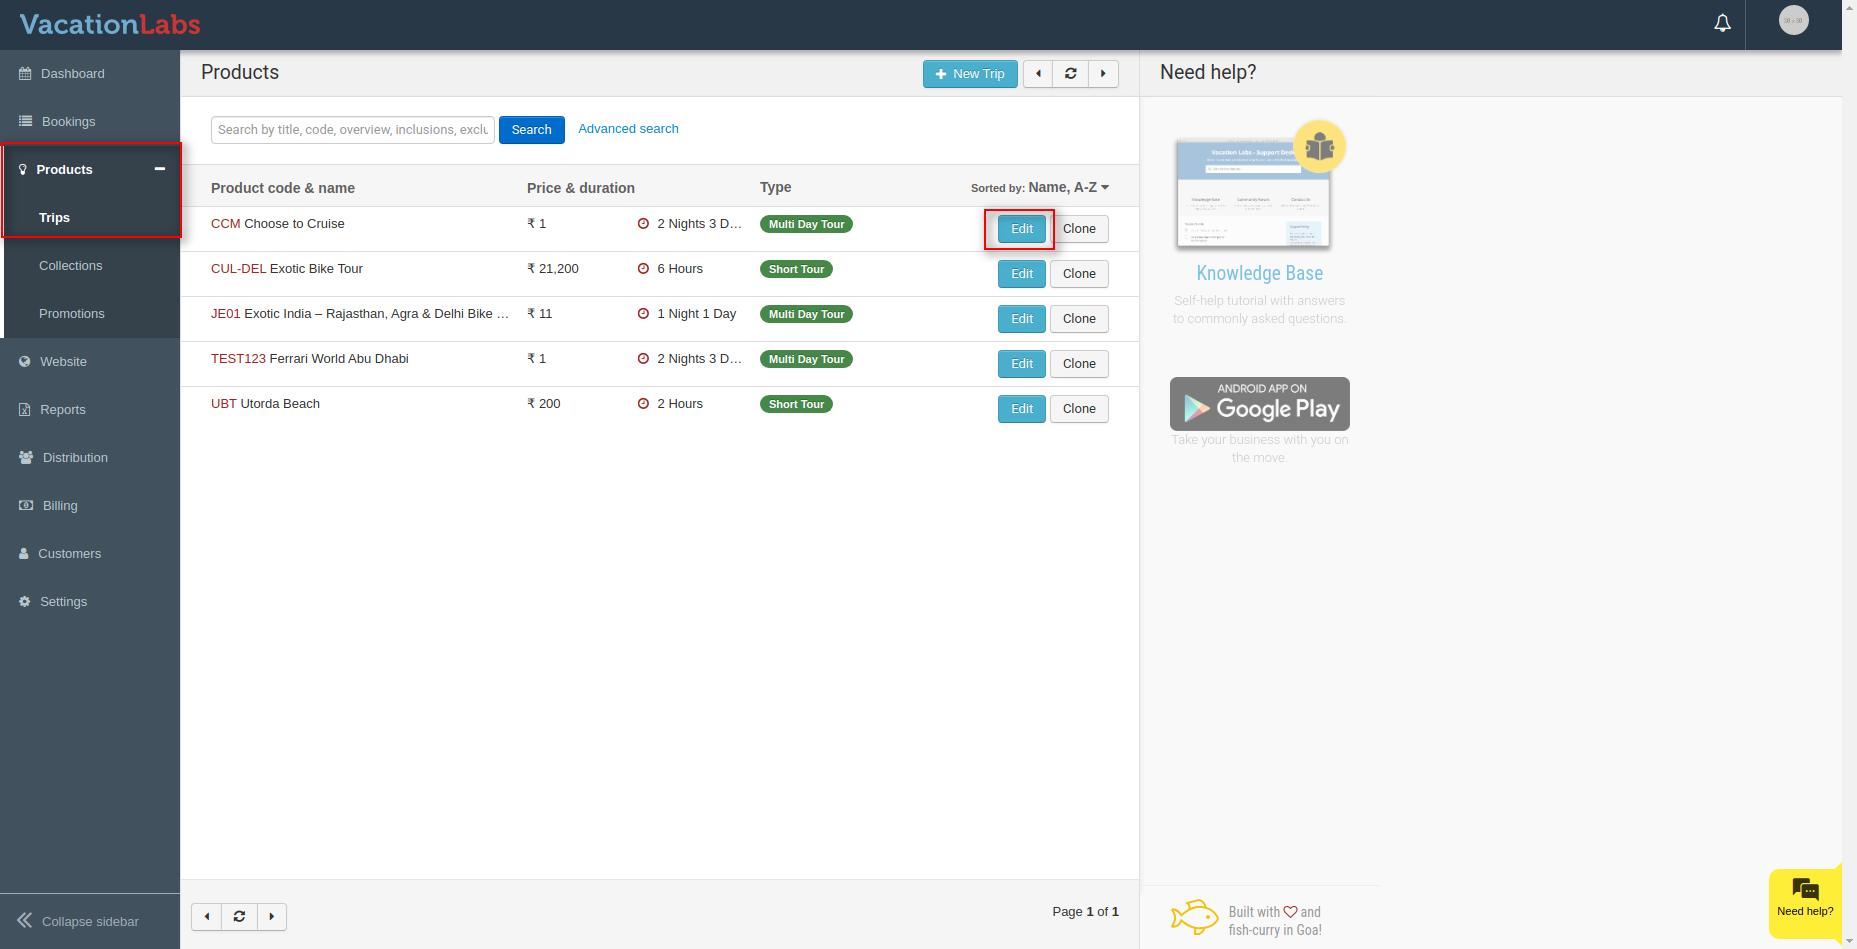
Task: Open the Knowledge Base thumbnail
Action: tap(1254, 193)
